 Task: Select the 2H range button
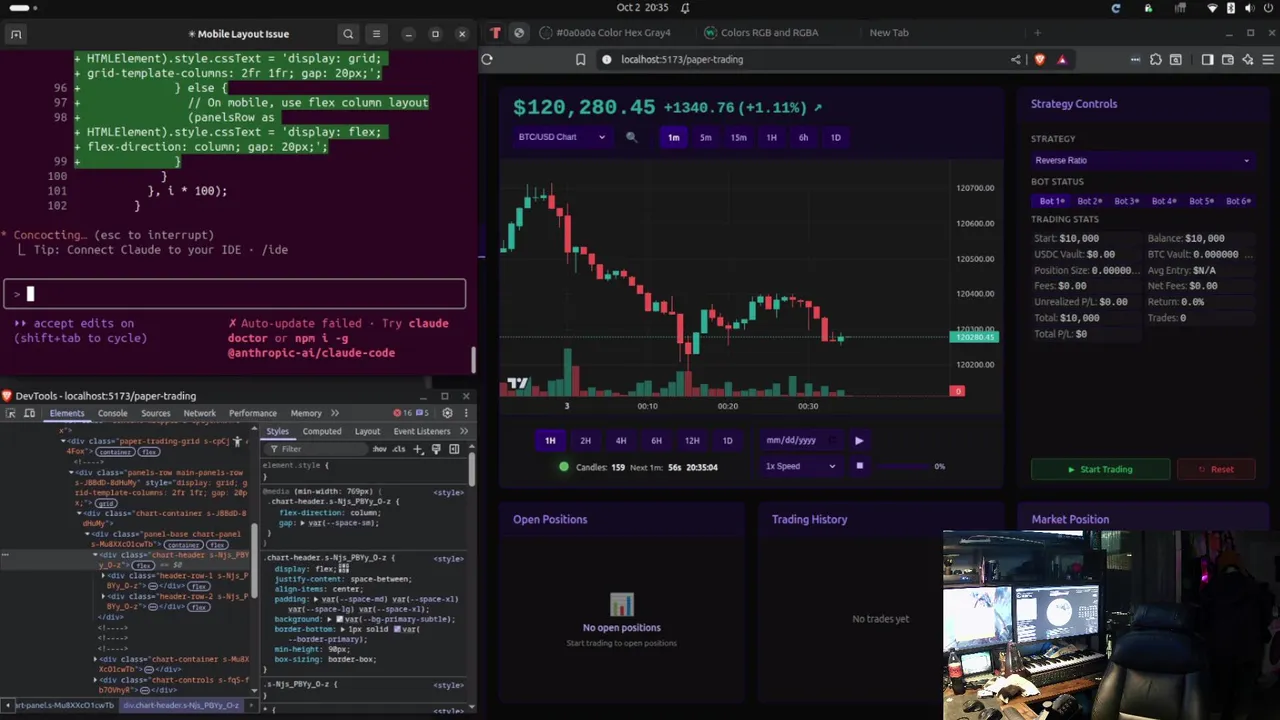pos(585,440)
